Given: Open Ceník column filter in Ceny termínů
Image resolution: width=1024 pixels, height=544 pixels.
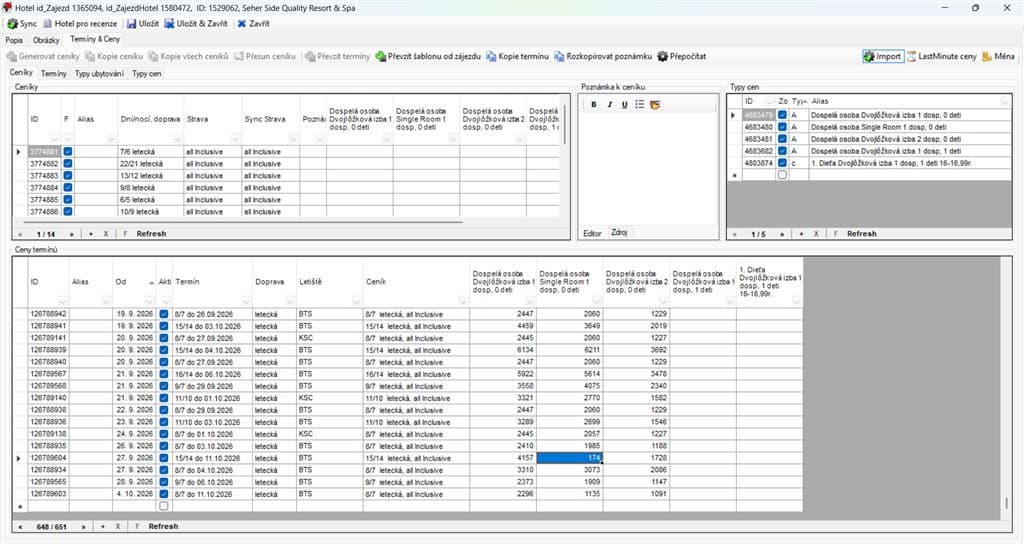Looking at the screenshot, I should 462,301.
